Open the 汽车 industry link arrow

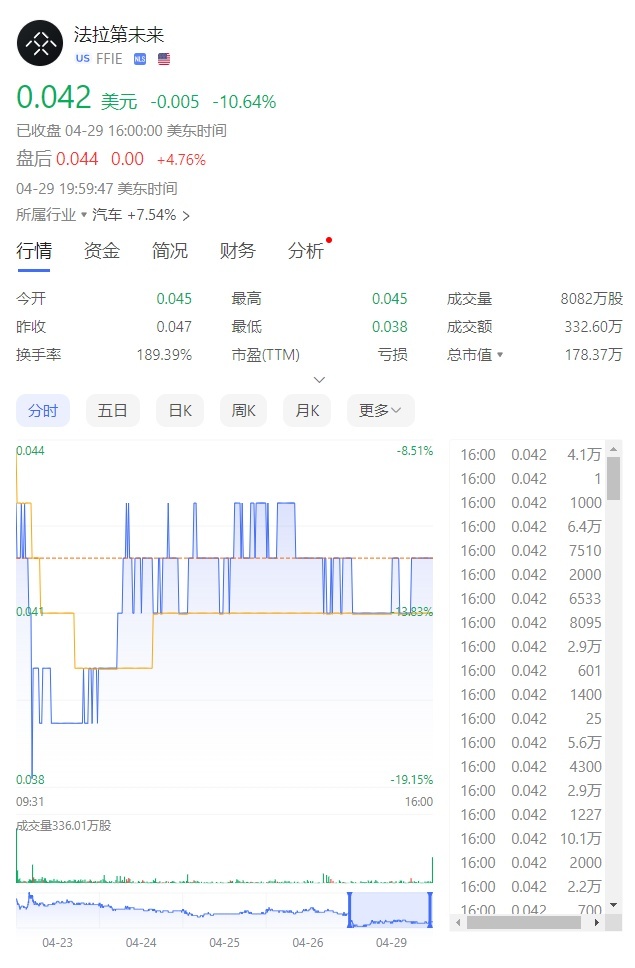click(186, 215)
